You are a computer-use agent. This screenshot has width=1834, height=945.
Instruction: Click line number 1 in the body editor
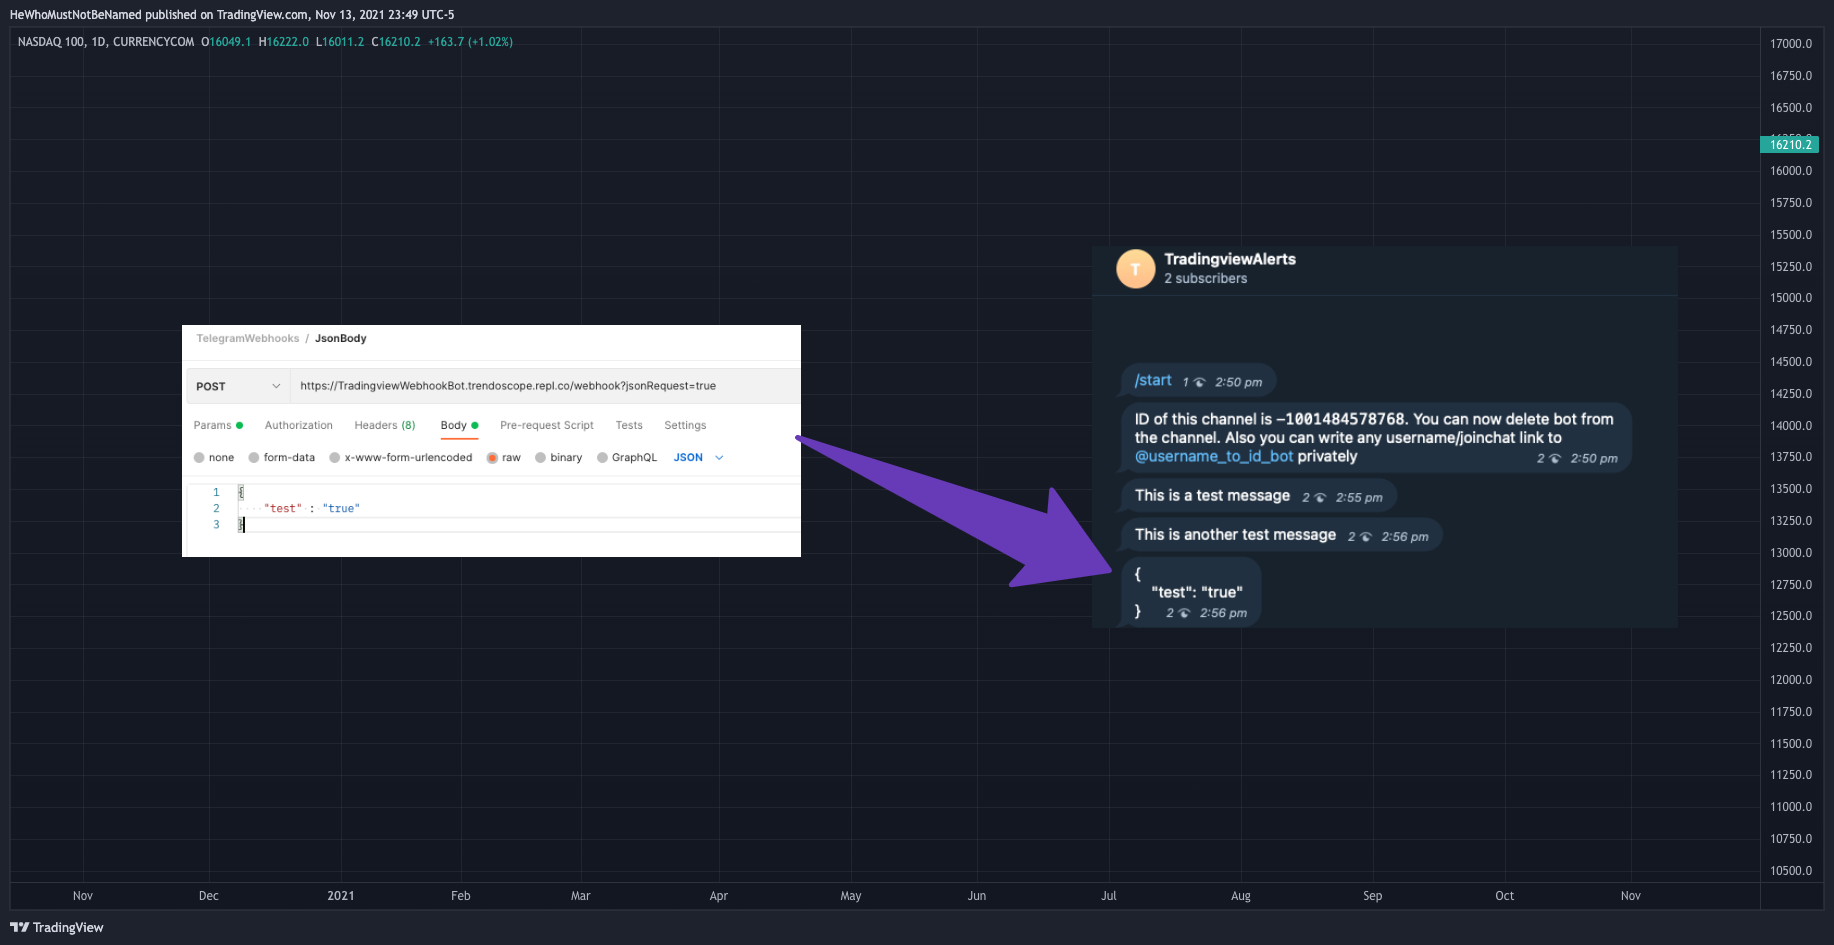tap(216, 493)
